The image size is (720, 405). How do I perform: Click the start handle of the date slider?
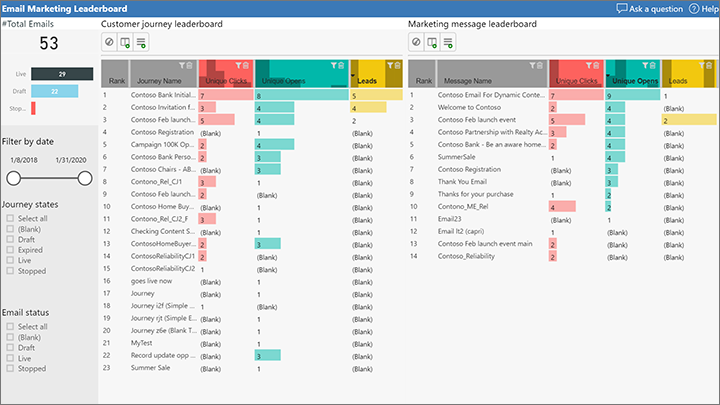pos(14,178)
